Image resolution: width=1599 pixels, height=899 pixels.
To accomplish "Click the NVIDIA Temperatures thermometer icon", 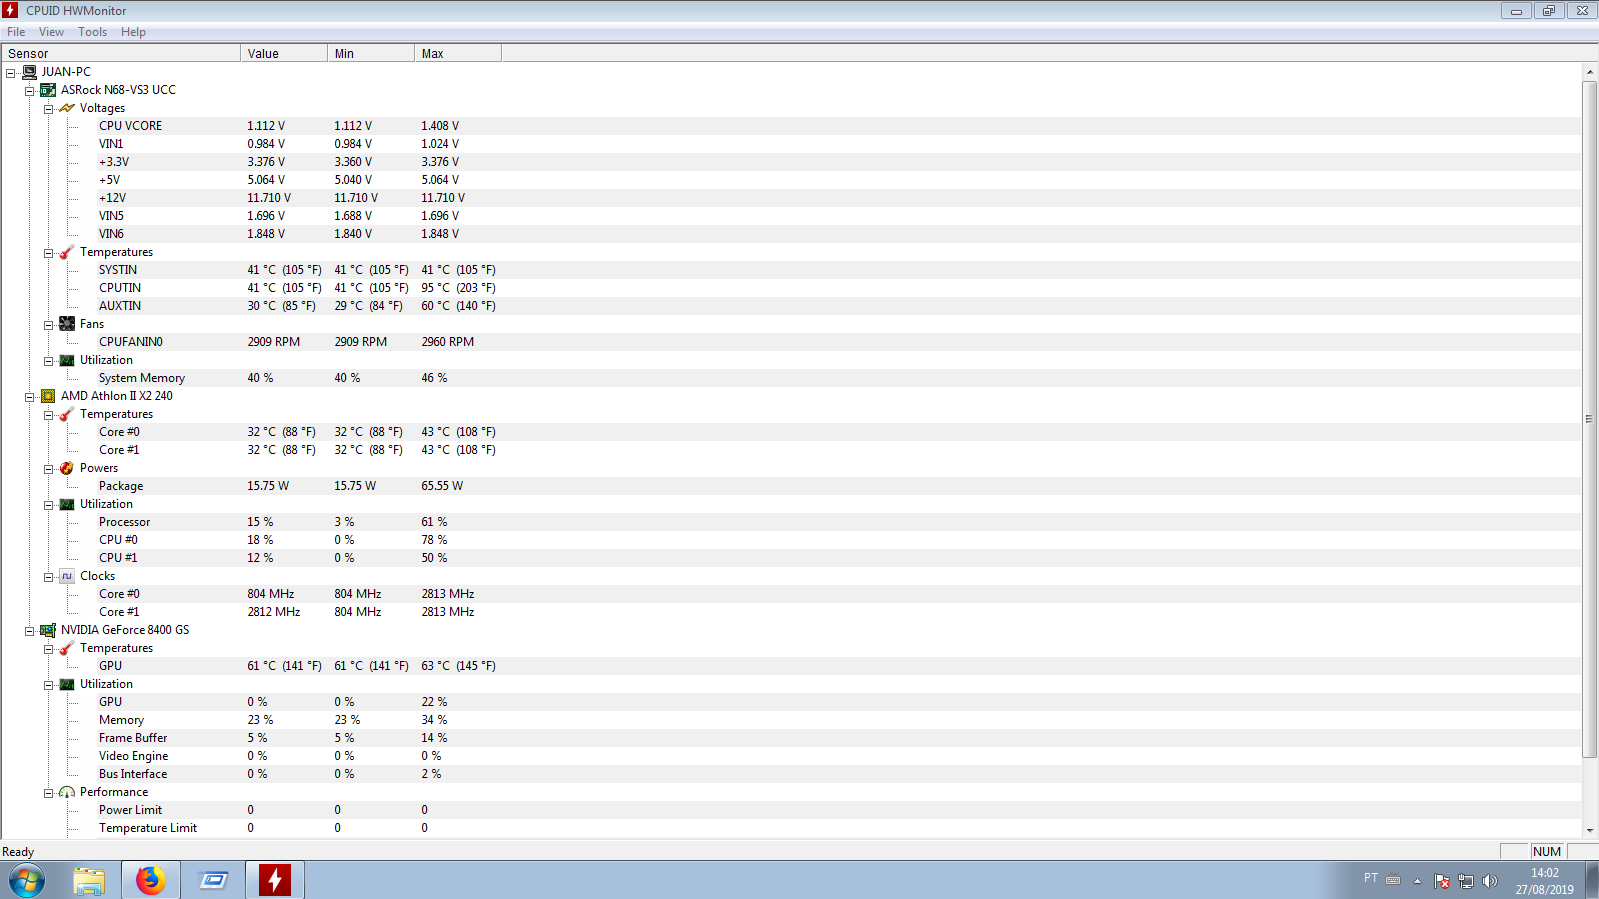I will [x=67, y=648].
